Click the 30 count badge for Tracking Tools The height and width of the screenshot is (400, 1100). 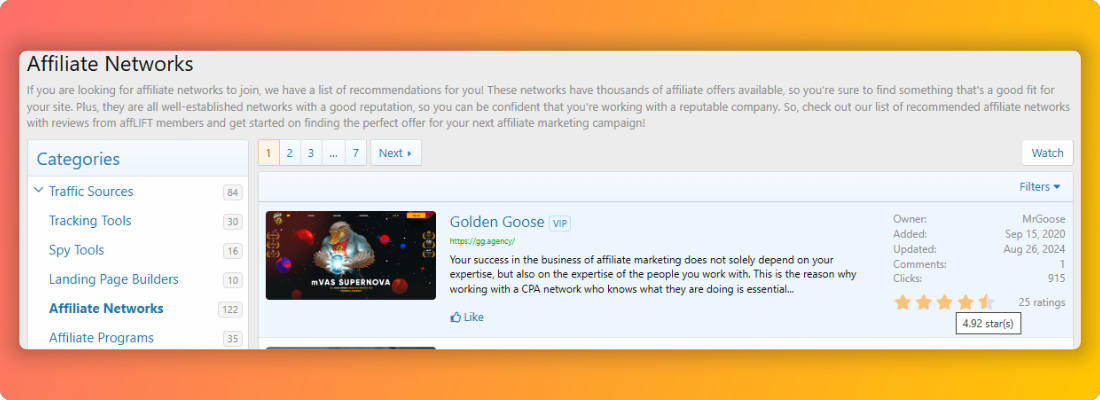point(233,222)
